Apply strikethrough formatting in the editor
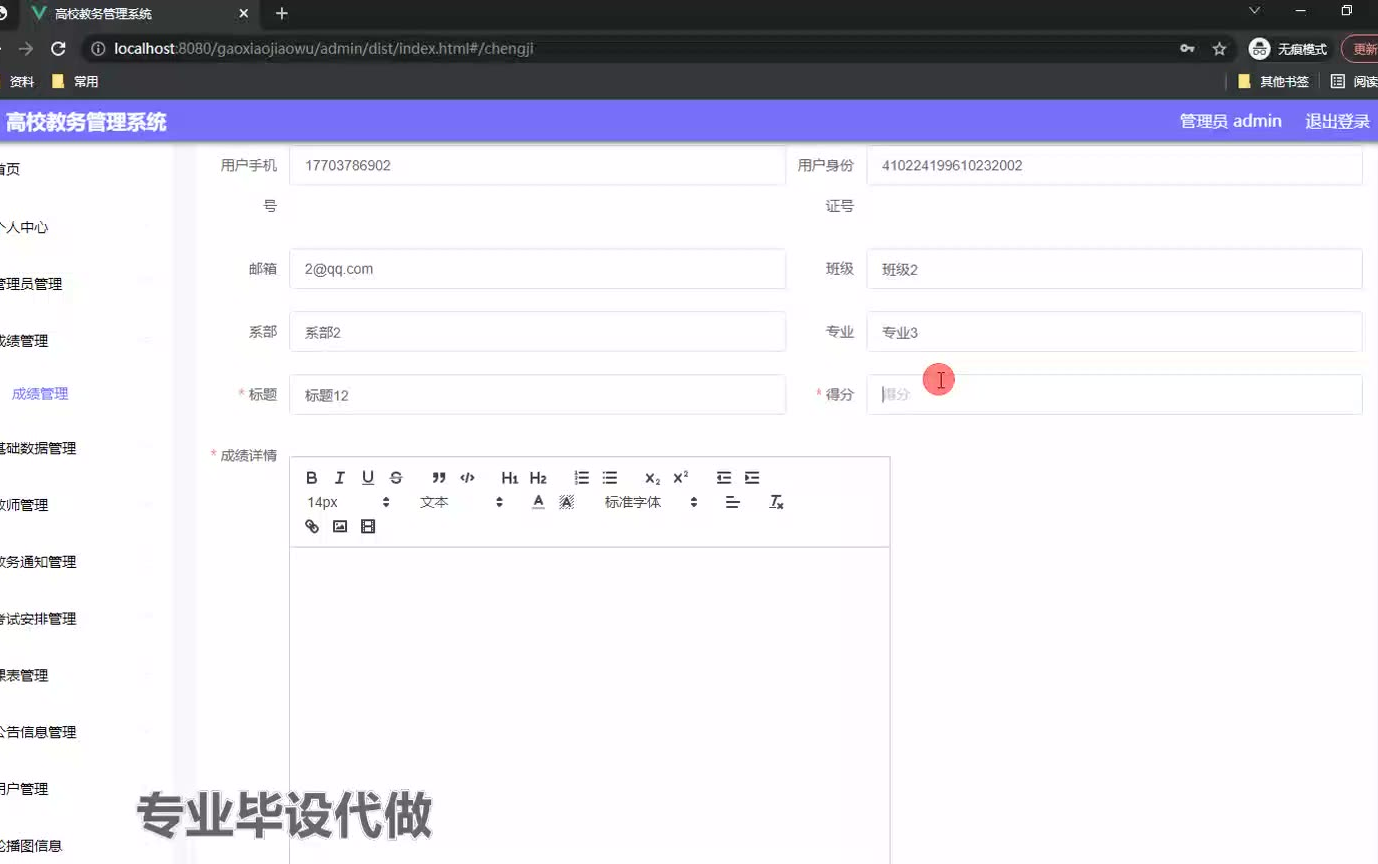The width and height of the screenshot is (1378, 864). point(396,478)
